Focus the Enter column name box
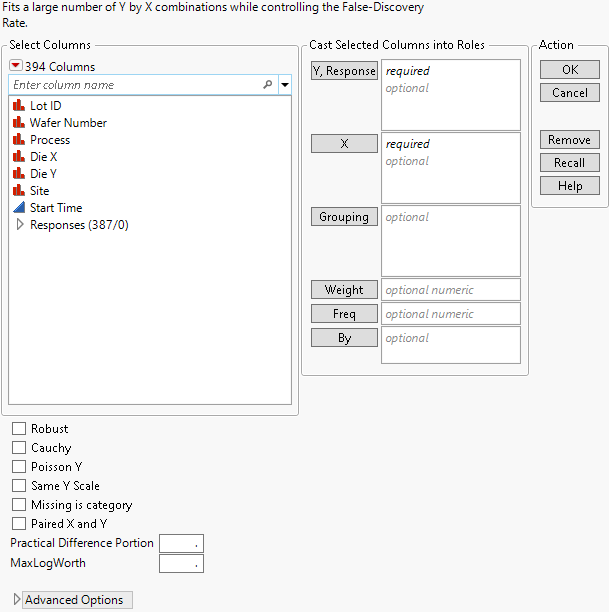This screenshot has width=609, height=612. click(135, 85)
